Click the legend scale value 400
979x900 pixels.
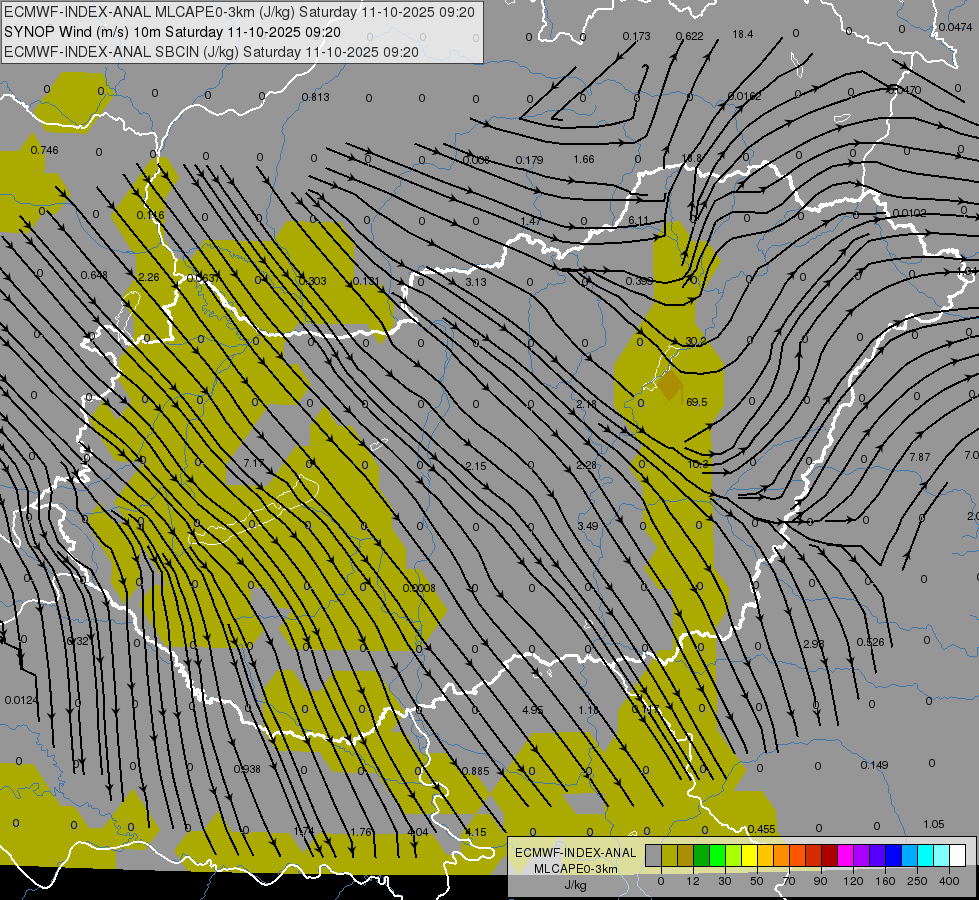949,881
